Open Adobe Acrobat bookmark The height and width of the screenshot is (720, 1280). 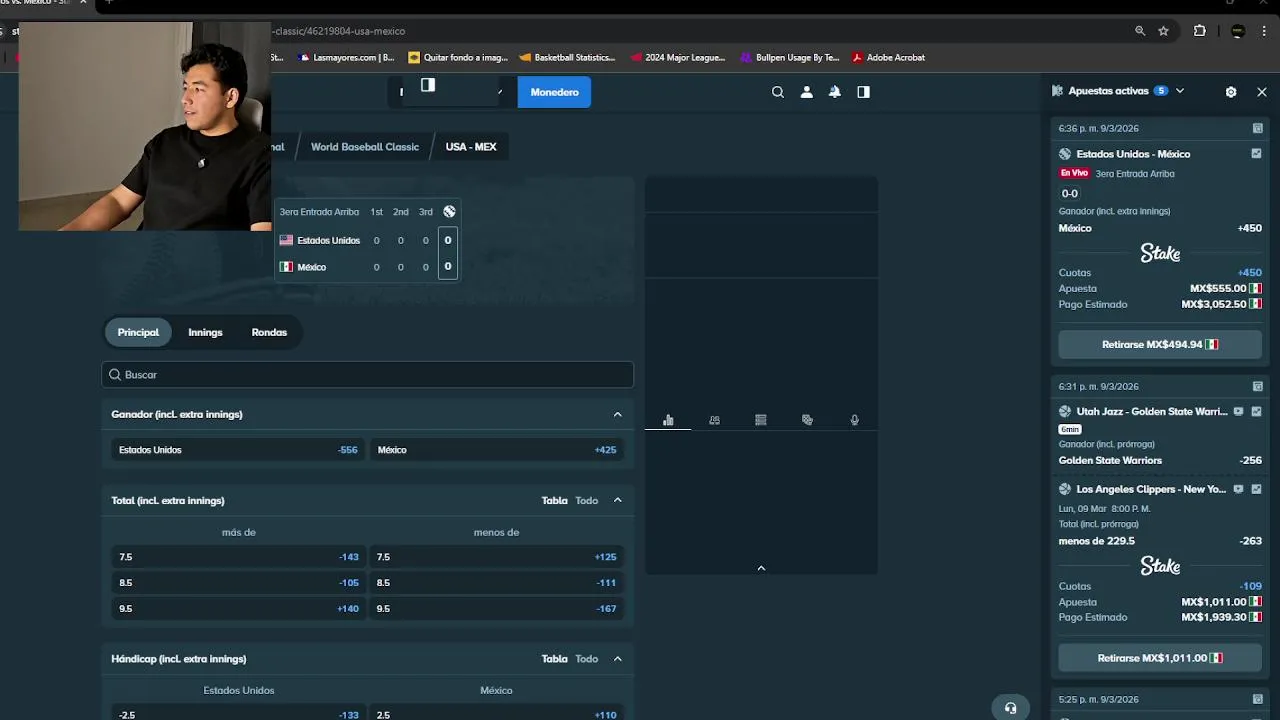(889, 58)
